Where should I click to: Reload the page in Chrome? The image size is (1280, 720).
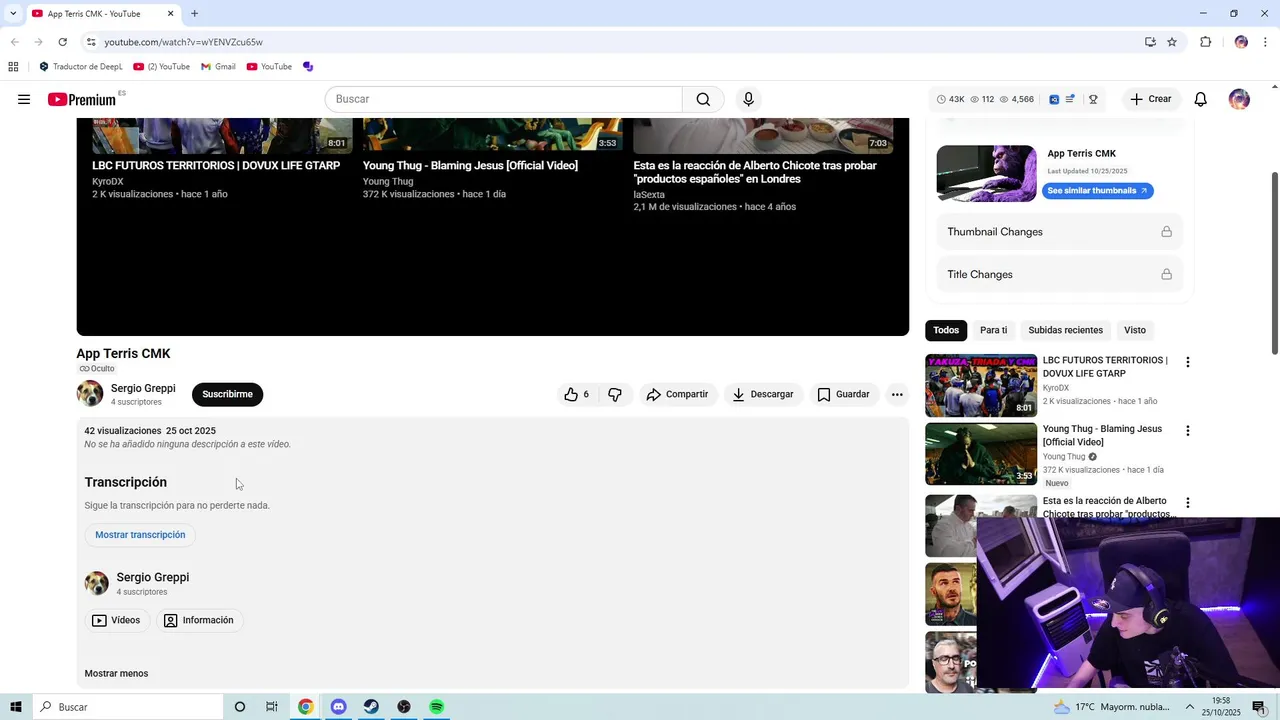click(62, 42)
